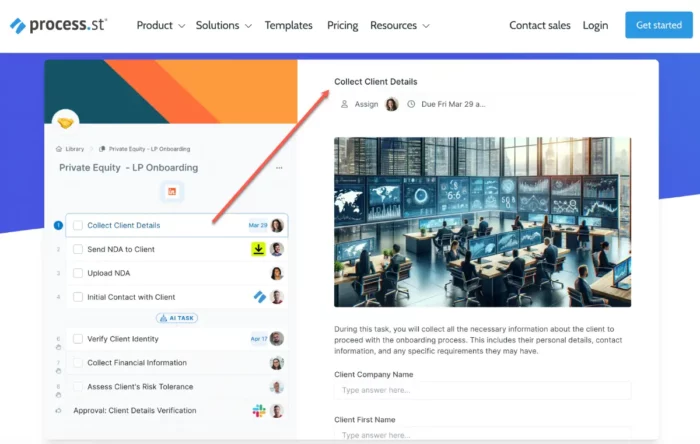Click the Slack icon on Approval task
This screenshot has width=700, height=444.
258,411
